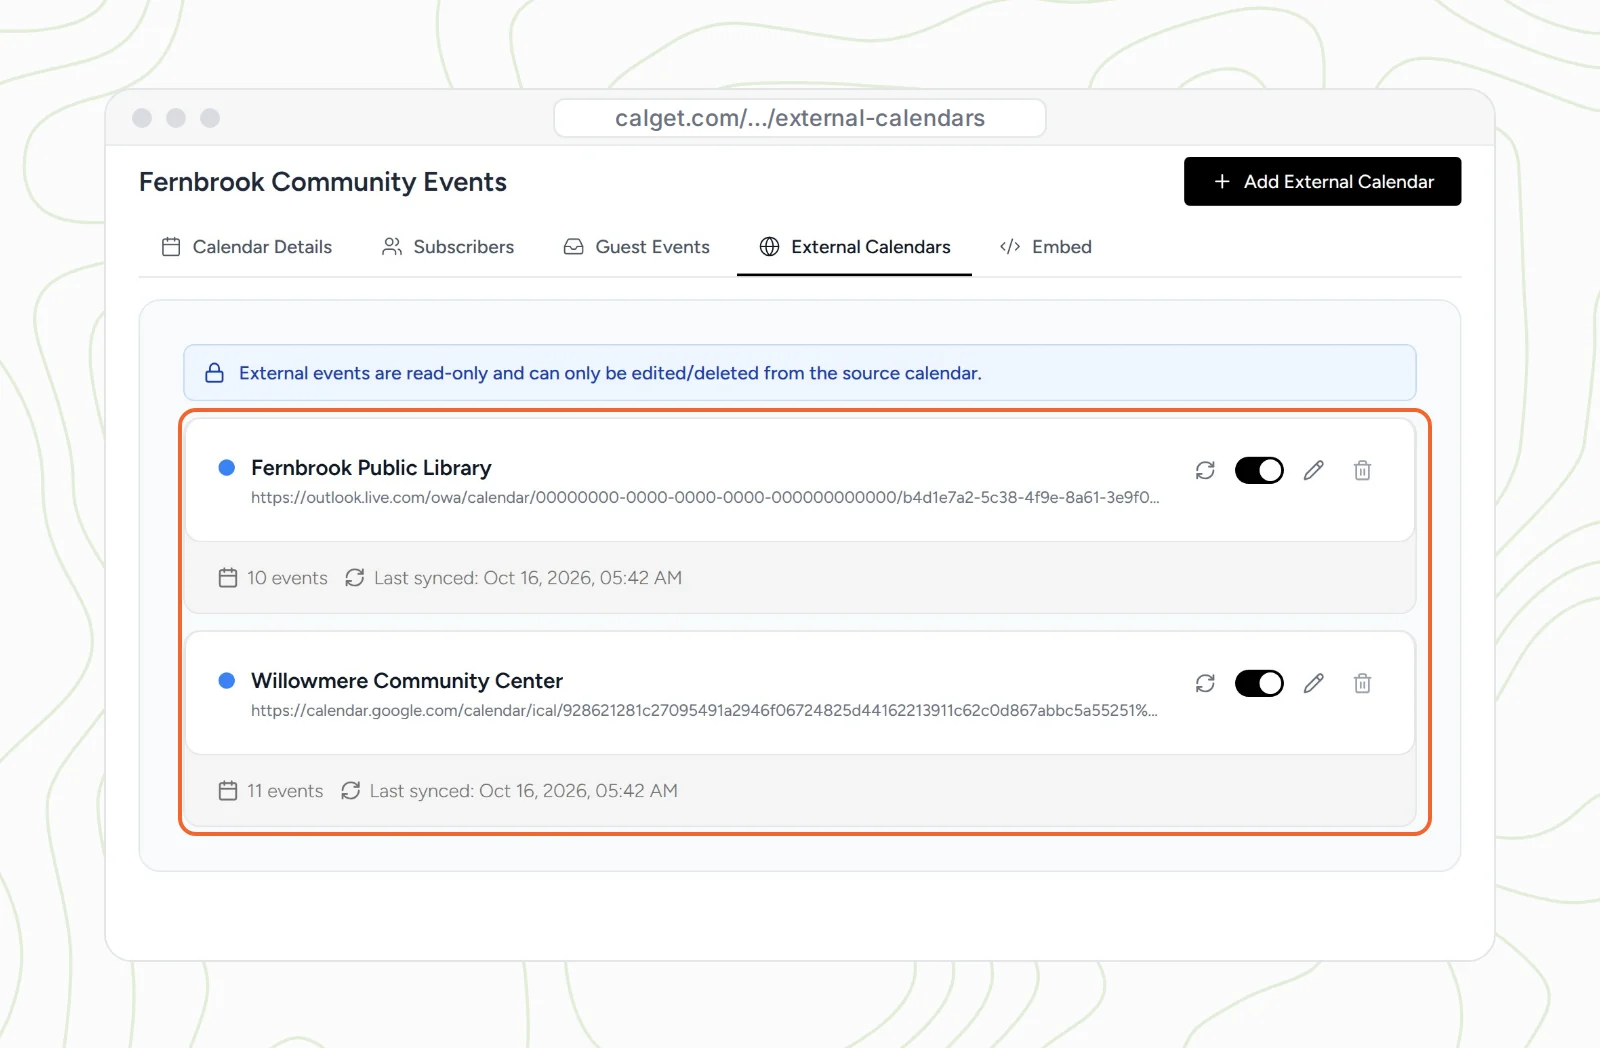Viewport: 1600px width, 1048px height.
Task: Click the Fernbrook Public Library blue color dot
Action: coord(227,467)
